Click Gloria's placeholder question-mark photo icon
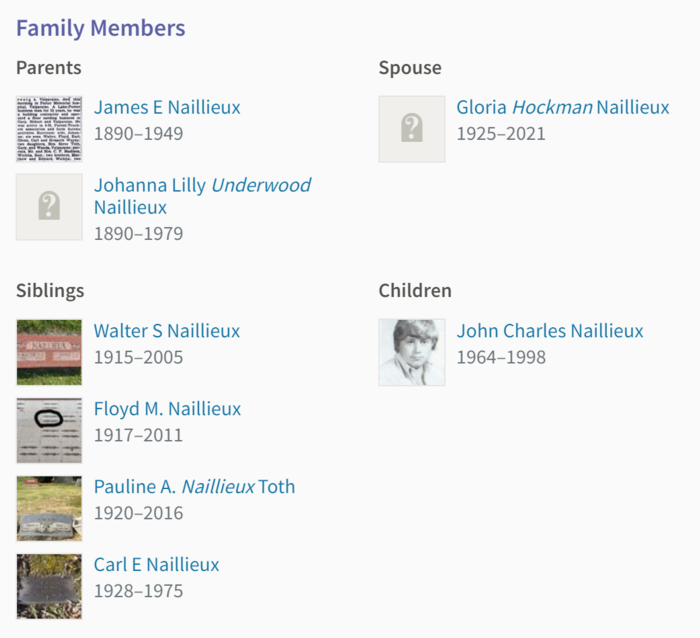This screenshot has height=638, width=700. pos(411,129)
